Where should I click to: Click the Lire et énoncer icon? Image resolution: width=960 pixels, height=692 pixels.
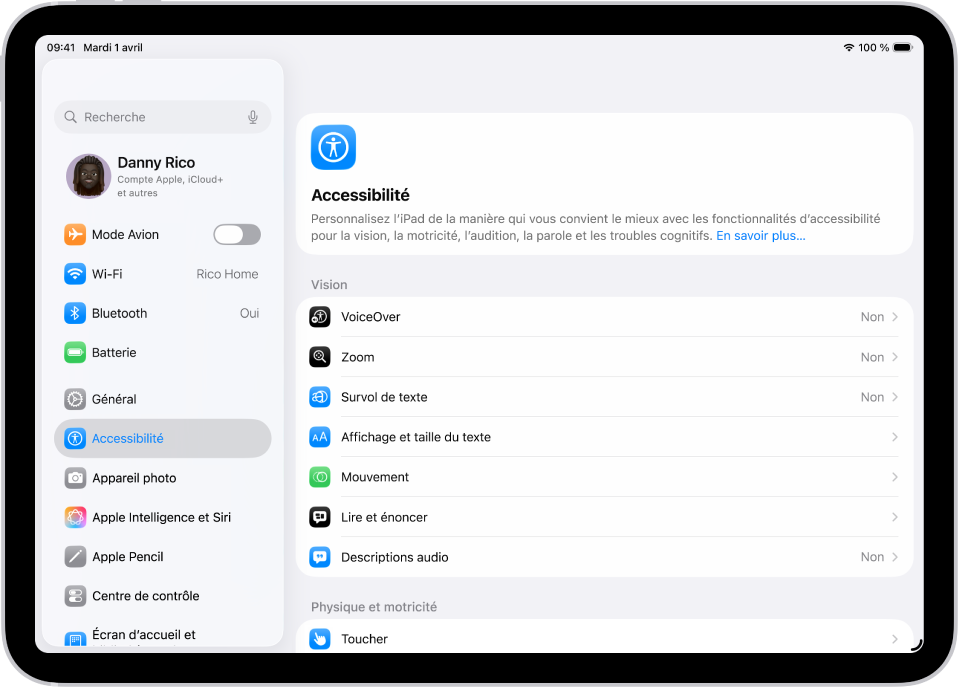point(320,517)
